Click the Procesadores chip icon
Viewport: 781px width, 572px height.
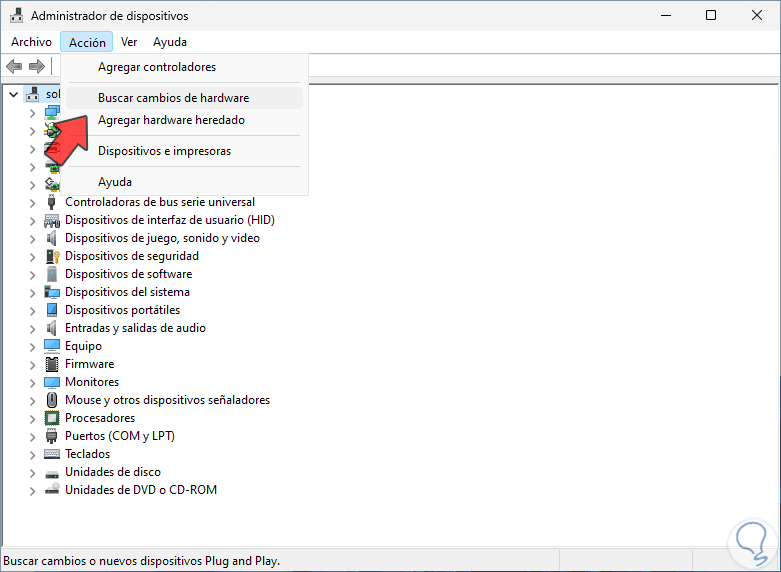[x=52, y=418]
